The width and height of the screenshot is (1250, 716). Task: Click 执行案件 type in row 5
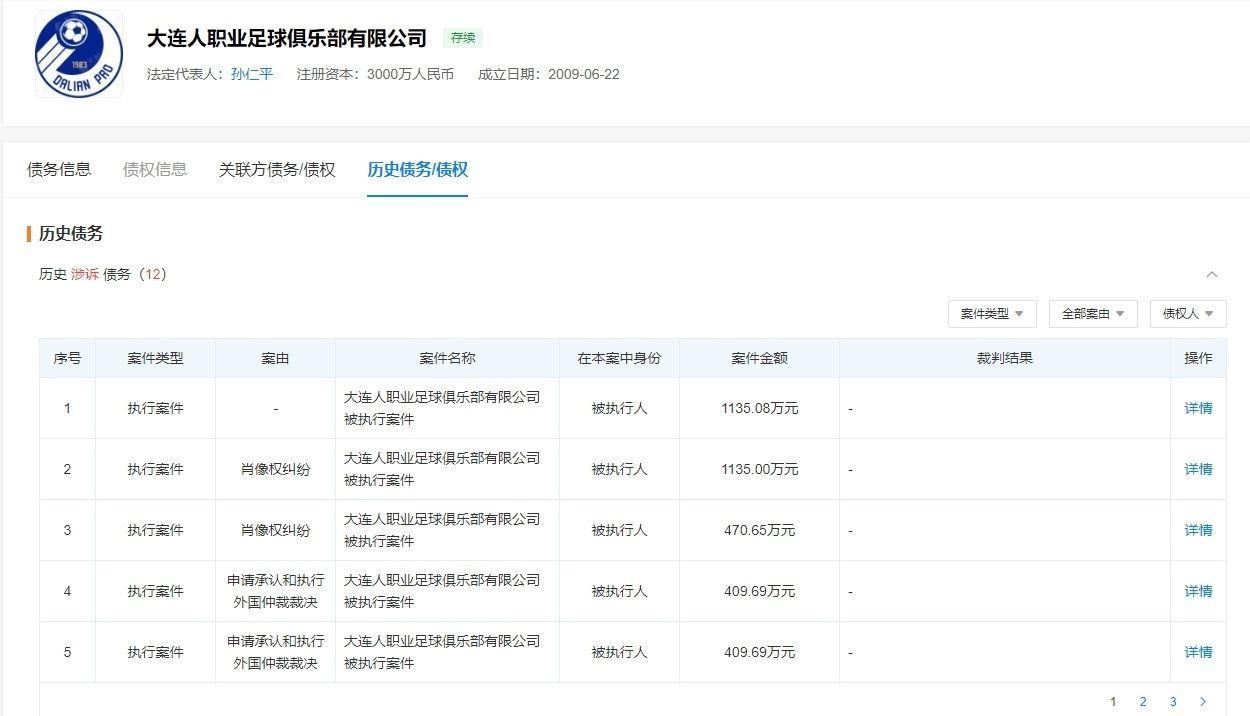[x=155, y=652]
